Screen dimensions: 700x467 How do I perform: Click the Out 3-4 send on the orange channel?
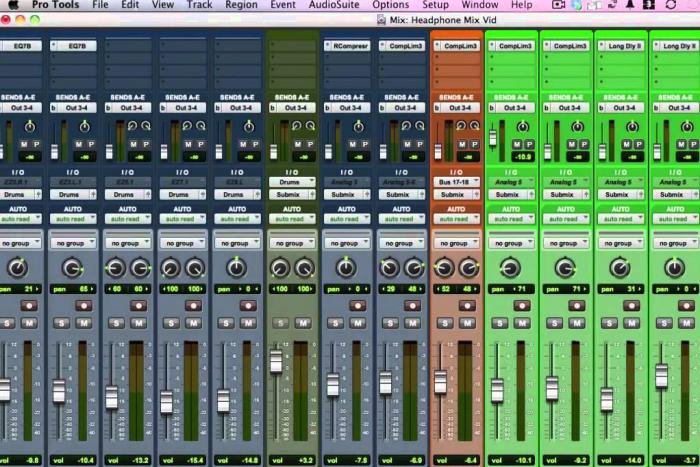[x=459, y=107]
